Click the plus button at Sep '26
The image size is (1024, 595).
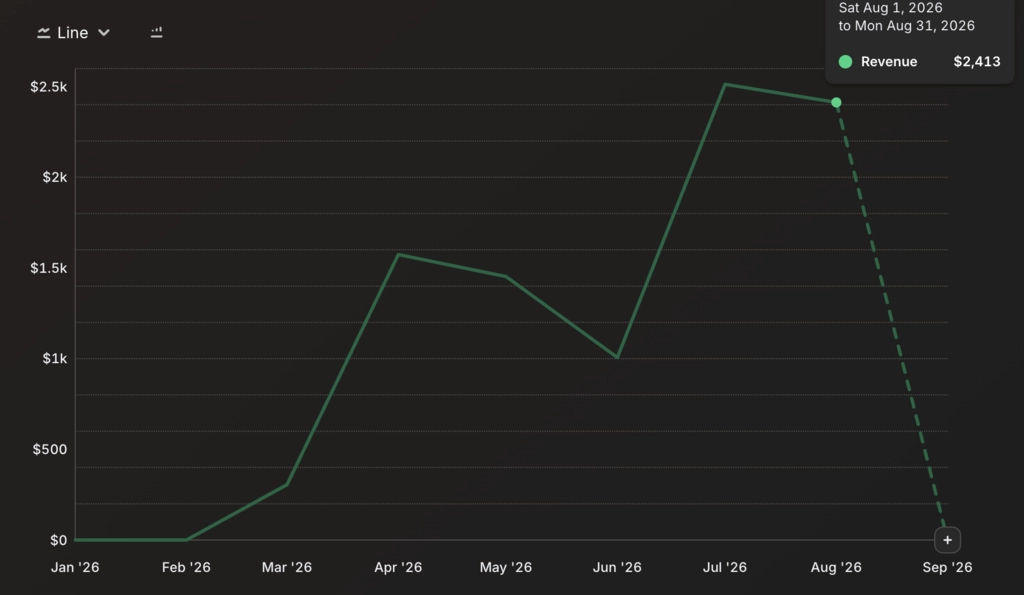(947, 540)
